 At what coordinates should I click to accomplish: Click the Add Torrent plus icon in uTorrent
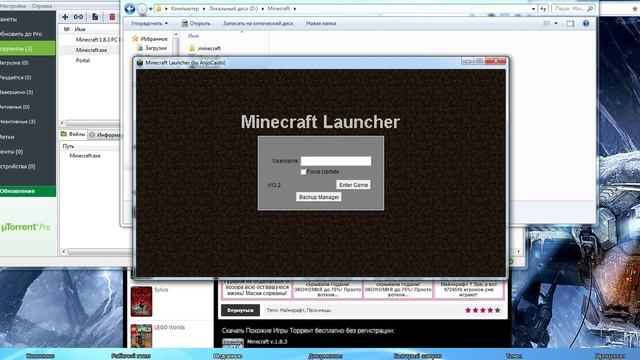pyautogui.click(x=65, y=17)
